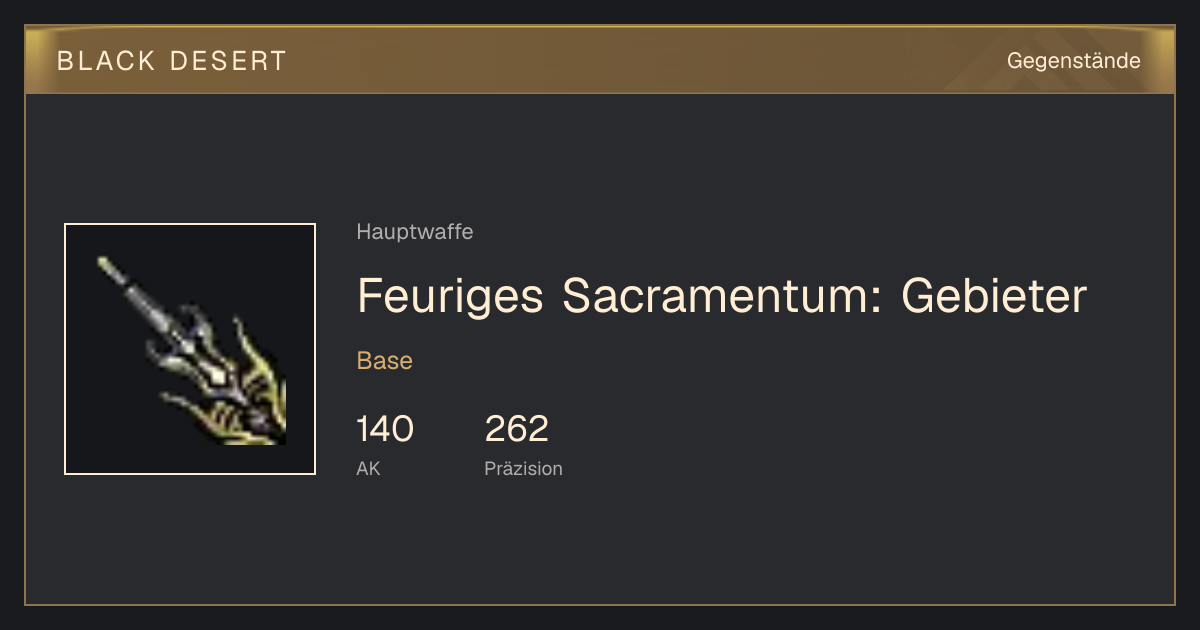1200x630 pixels.
Task: Open the BLACK DESERT home title
Action: 172,61
